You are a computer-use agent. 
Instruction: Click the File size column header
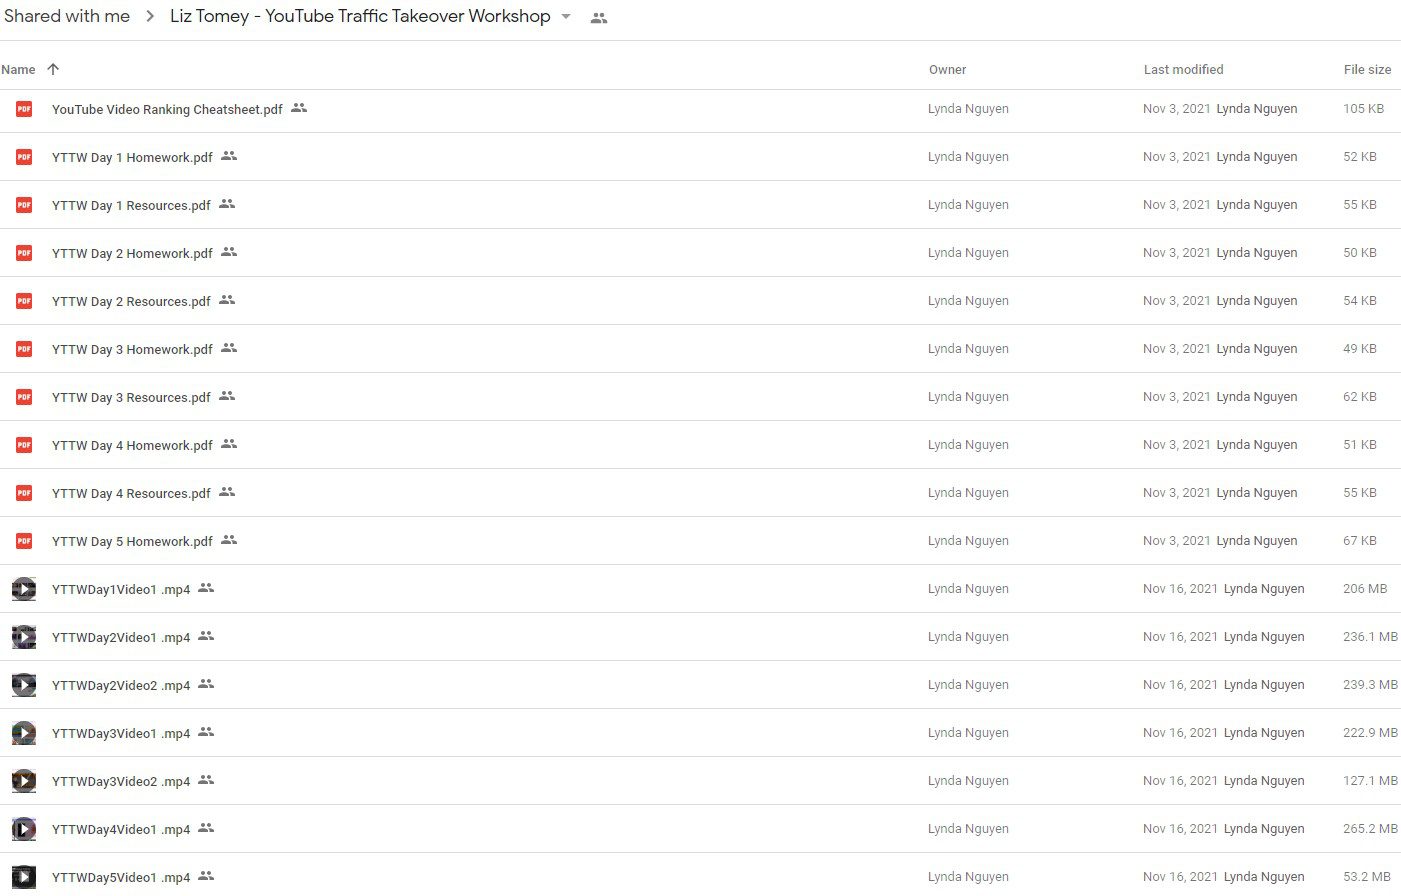tap(1367, 70)
